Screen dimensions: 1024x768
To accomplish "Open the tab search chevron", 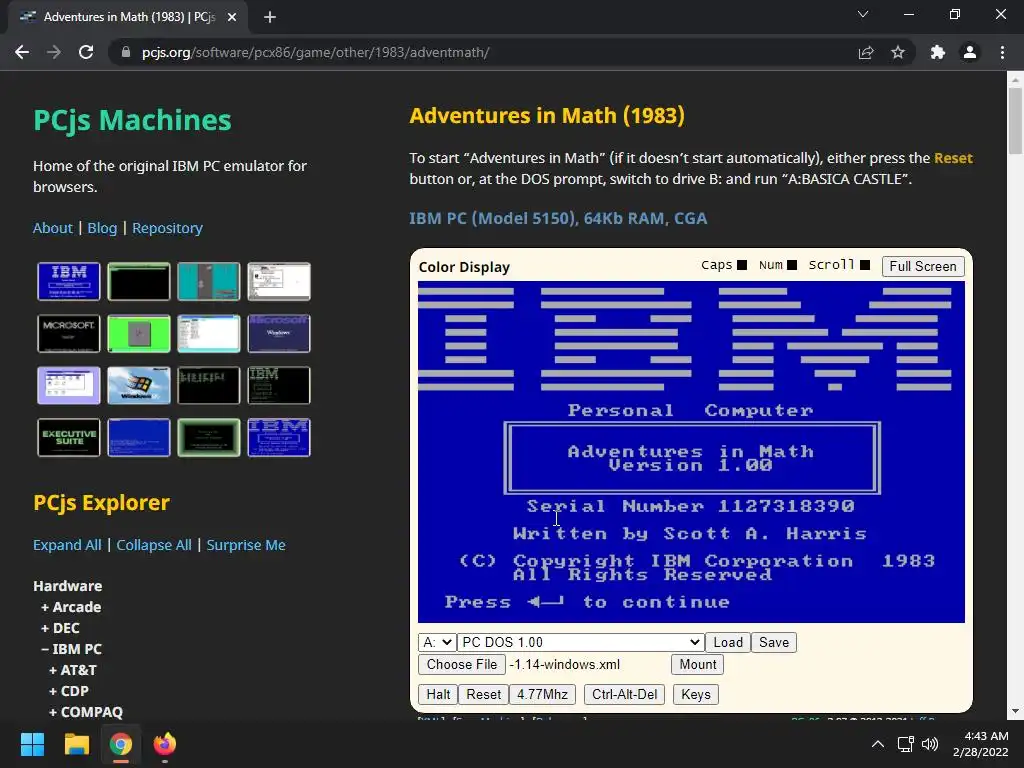I will coord(863,14).
